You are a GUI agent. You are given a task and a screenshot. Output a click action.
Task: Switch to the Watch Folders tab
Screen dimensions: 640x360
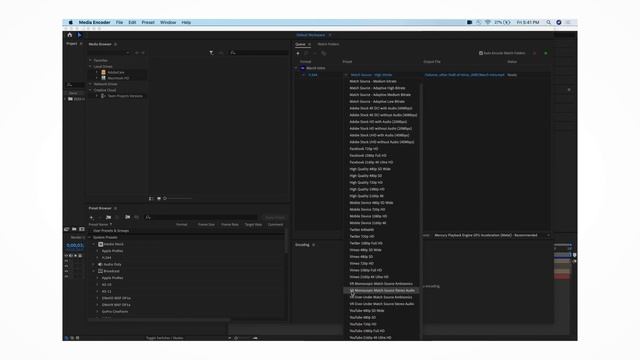tap(329, 44)
